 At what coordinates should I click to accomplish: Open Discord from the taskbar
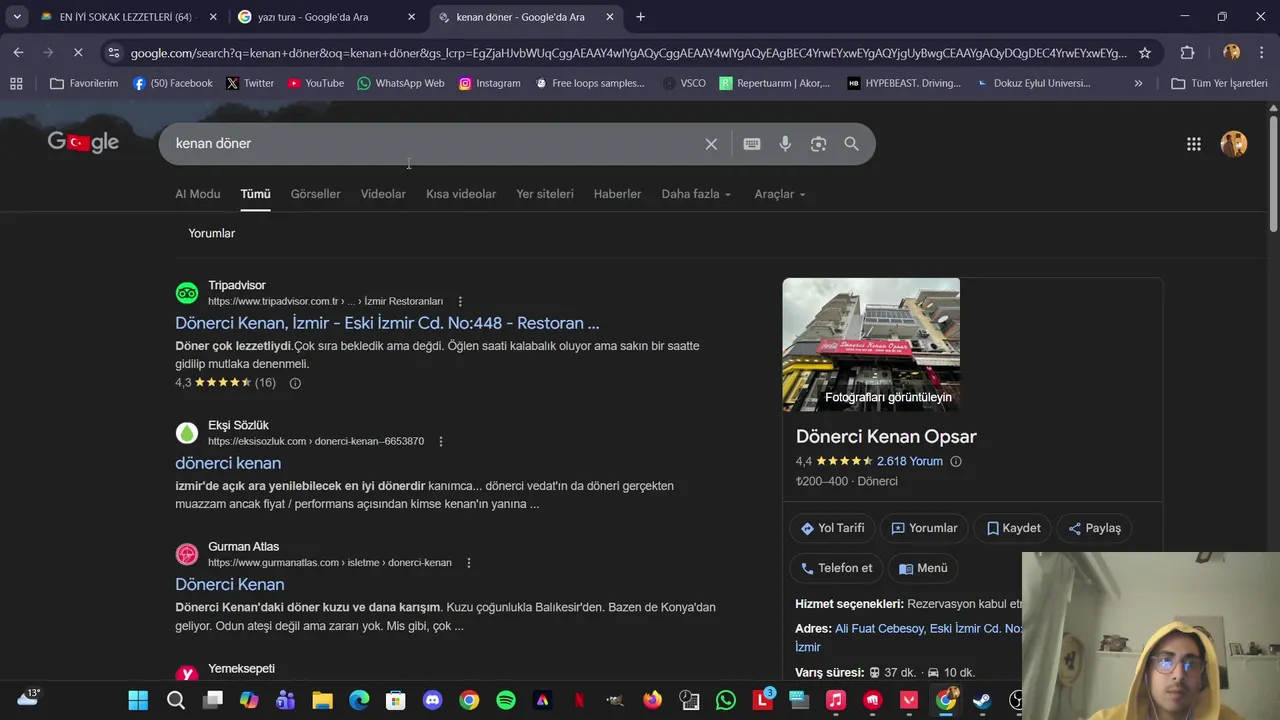tap(432, 700)
